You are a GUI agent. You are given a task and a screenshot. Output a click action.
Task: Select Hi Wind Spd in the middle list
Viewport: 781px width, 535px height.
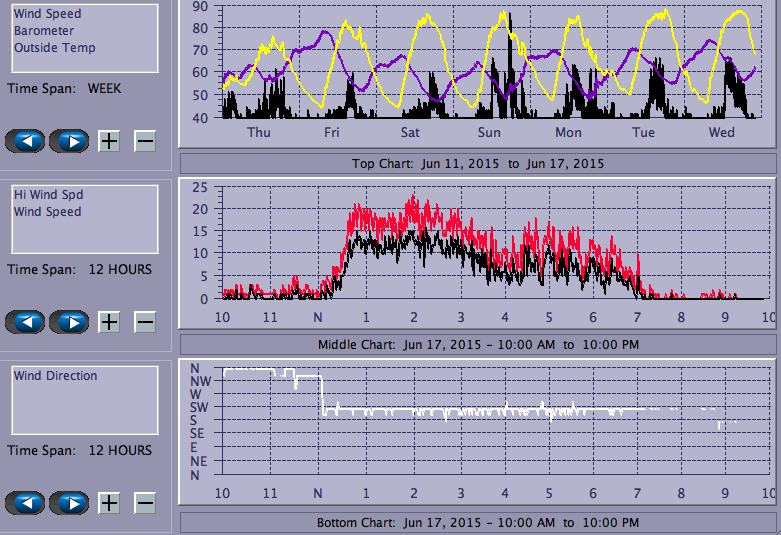point(47,195)
